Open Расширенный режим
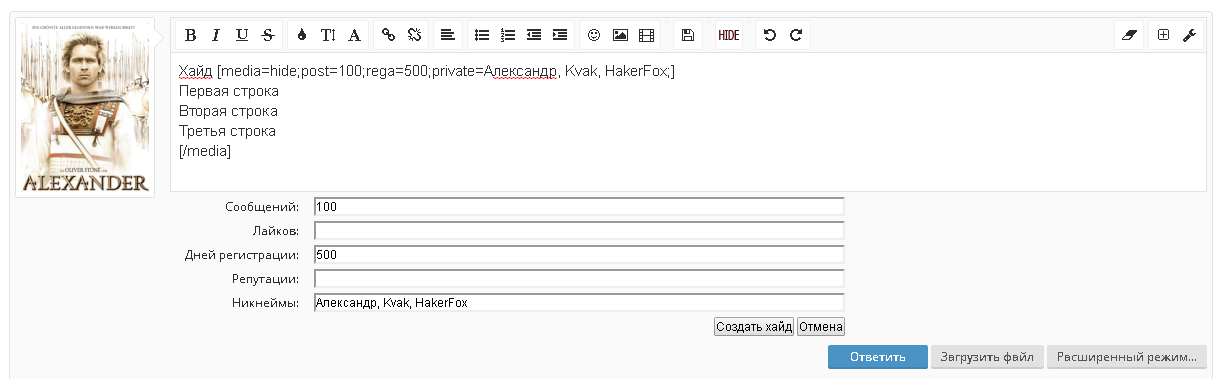Image resolution: width=1223 pixels, height=379 pixels. 1127,357
